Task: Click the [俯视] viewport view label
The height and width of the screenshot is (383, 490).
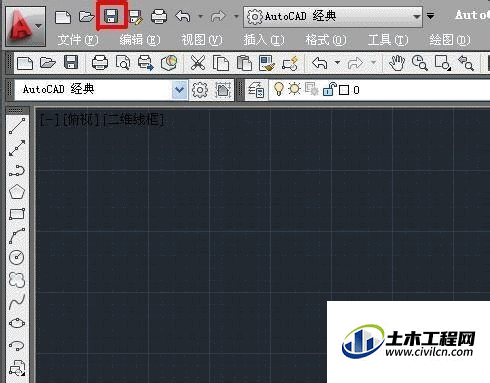Action: [x=81, y=120]
